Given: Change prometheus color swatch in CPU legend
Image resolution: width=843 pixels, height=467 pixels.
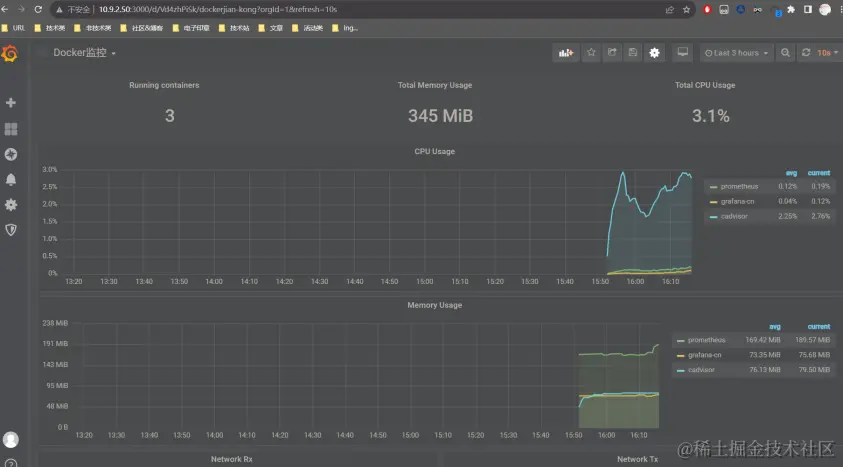Looking at the screenshot, I should [x=713, y=187].
